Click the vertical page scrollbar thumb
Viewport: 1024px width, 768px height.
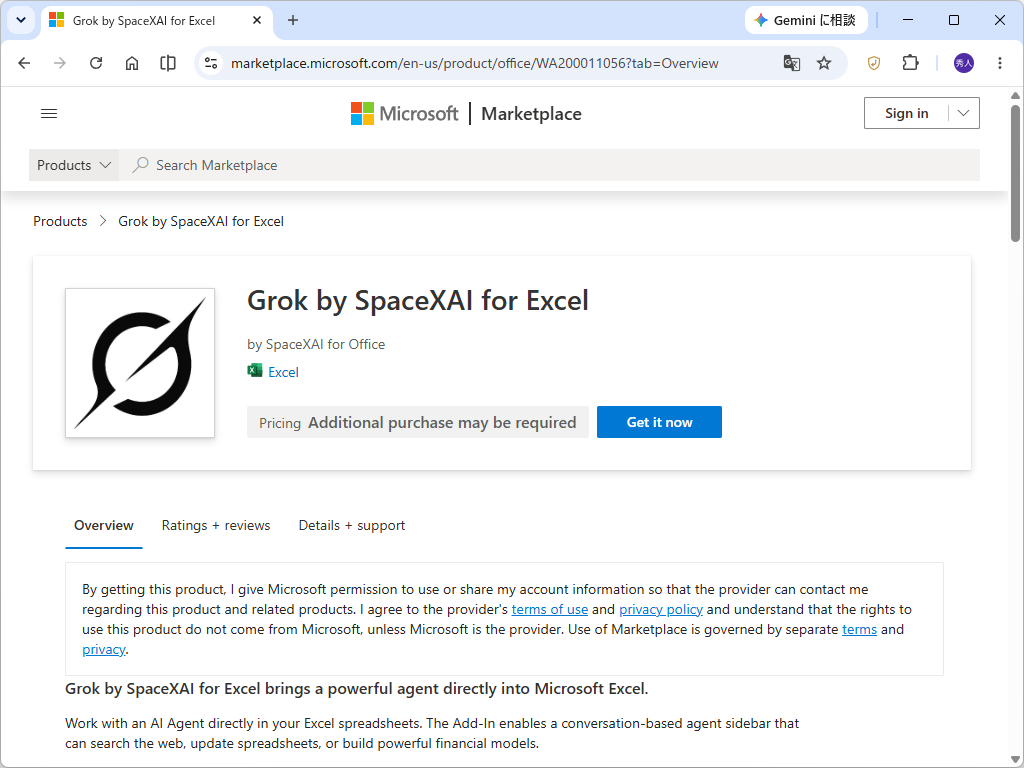1016,173
